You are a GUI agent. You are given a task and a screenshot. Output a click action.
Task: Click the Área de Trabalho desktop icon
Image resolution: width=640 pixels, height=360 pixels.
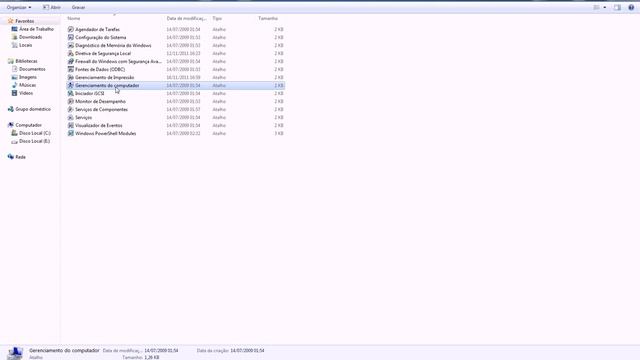click(x=14, y=29)
